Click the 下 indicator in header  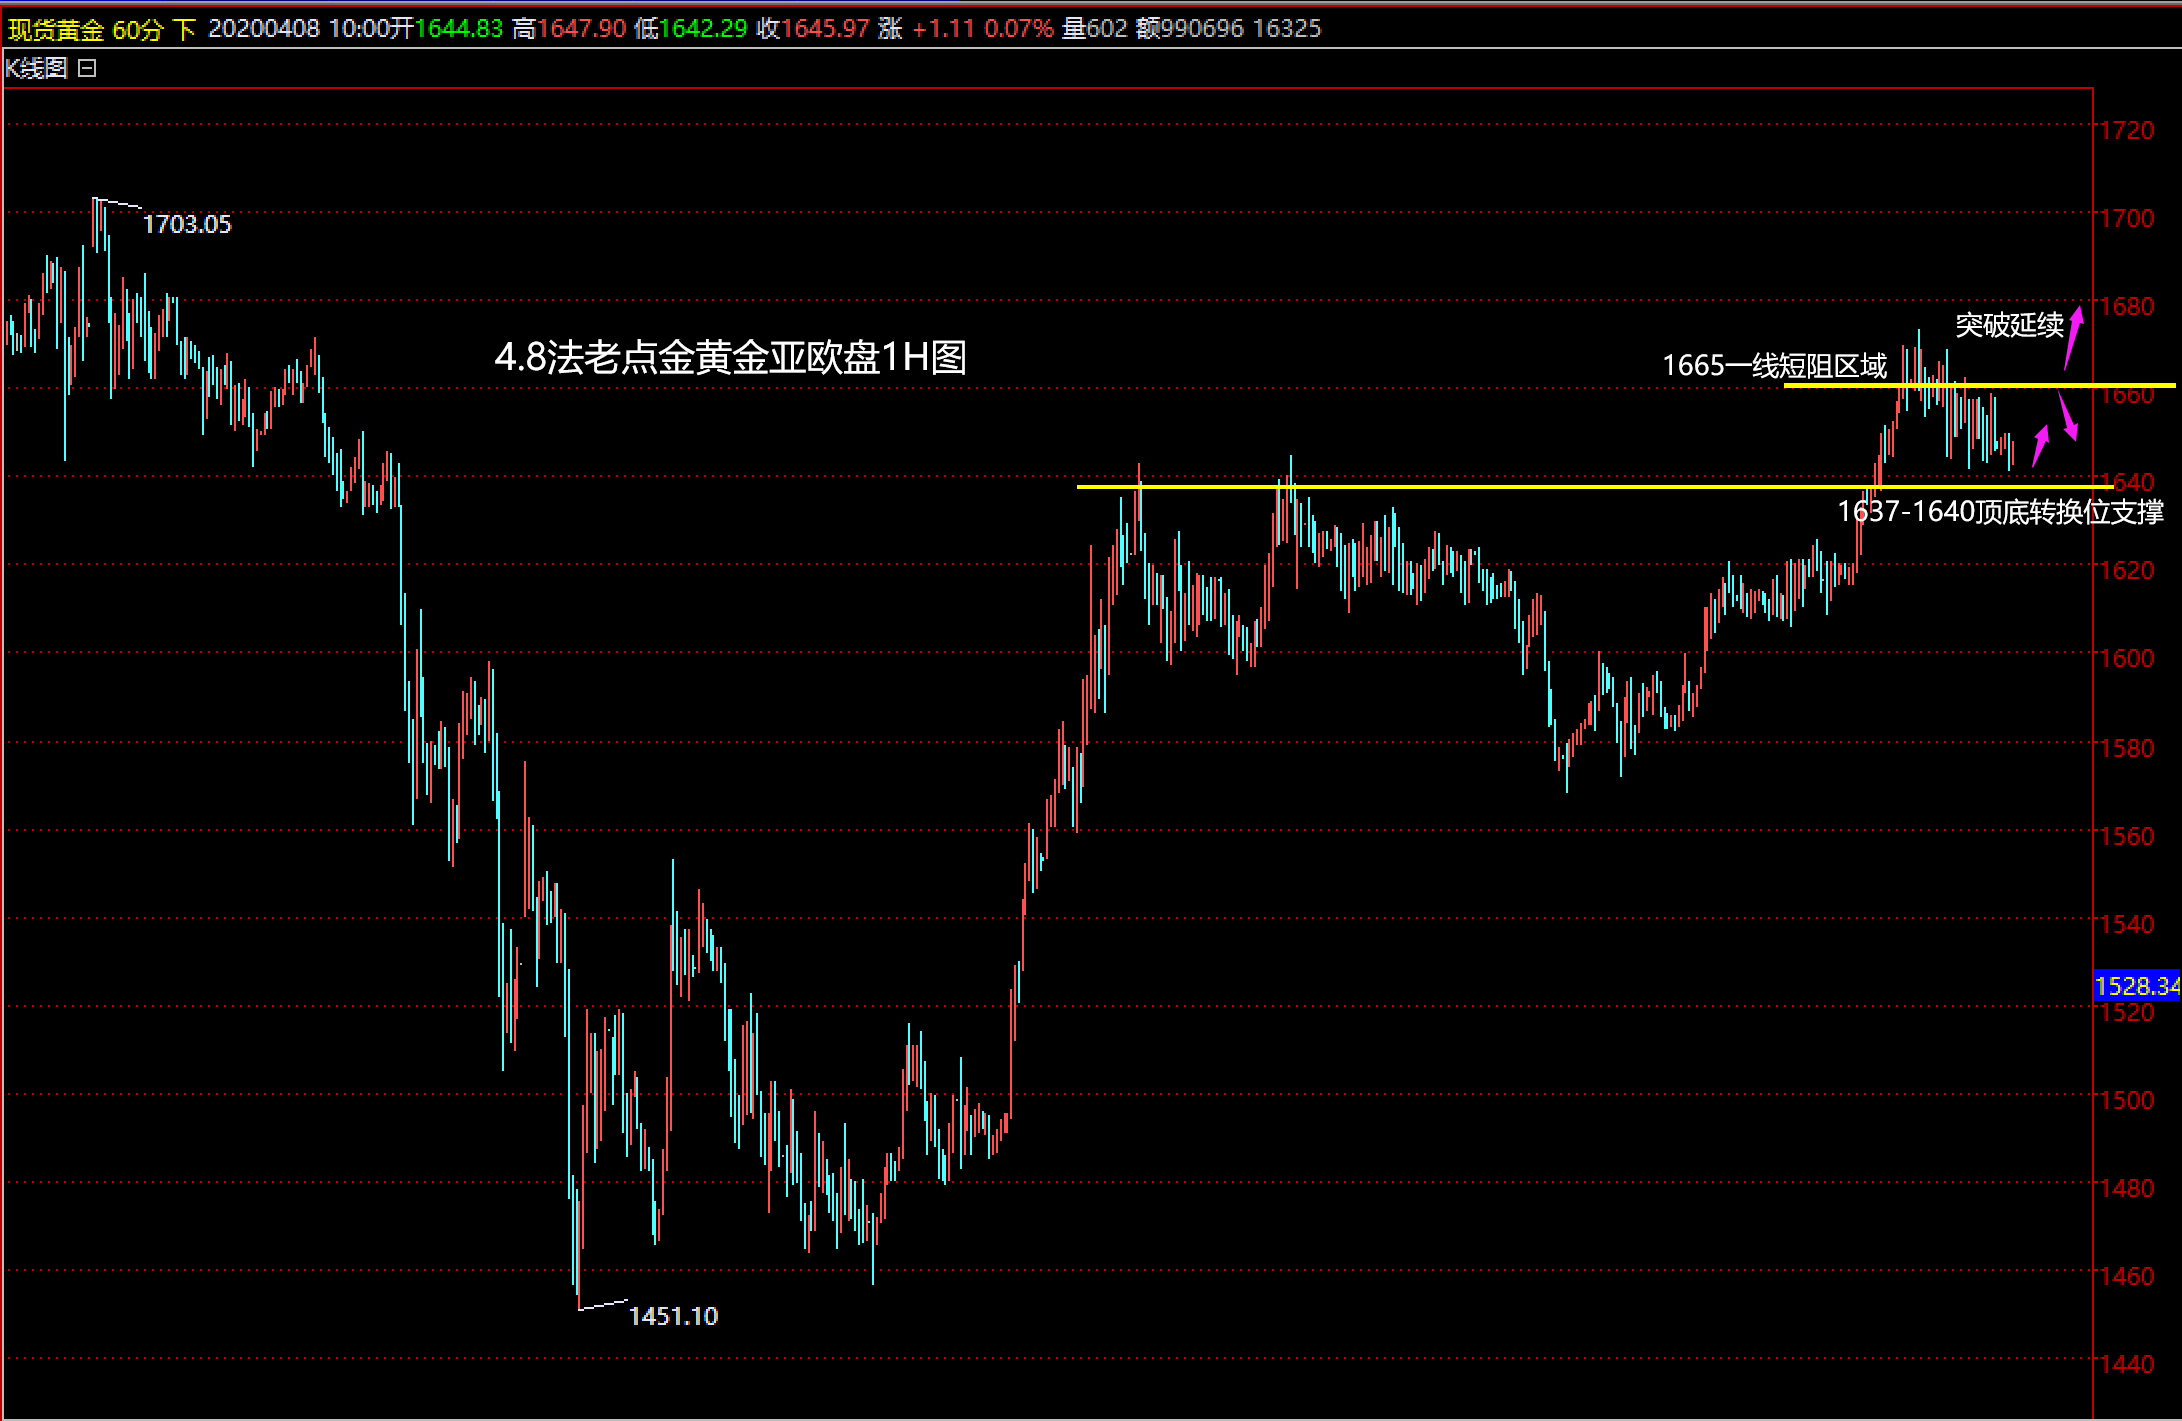[184, 29]
